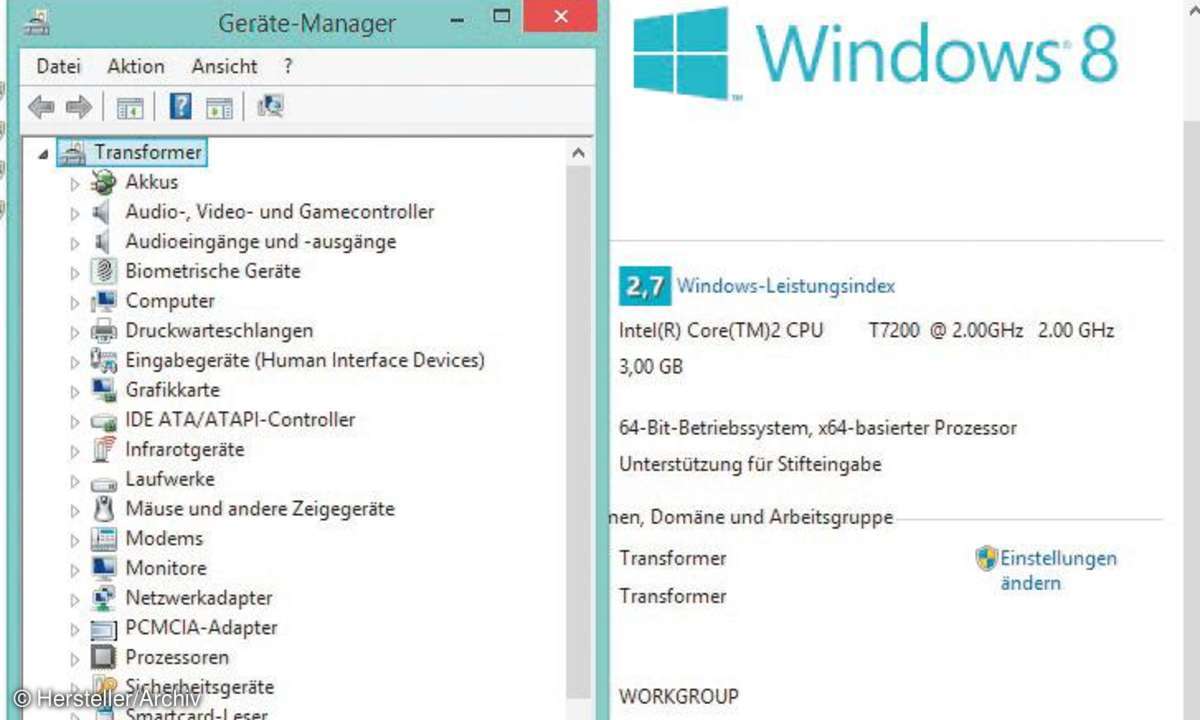The height and width of the screenshot is (720, 1200).
Task: Click the Akkus battery icon
Action: point(103,182)
